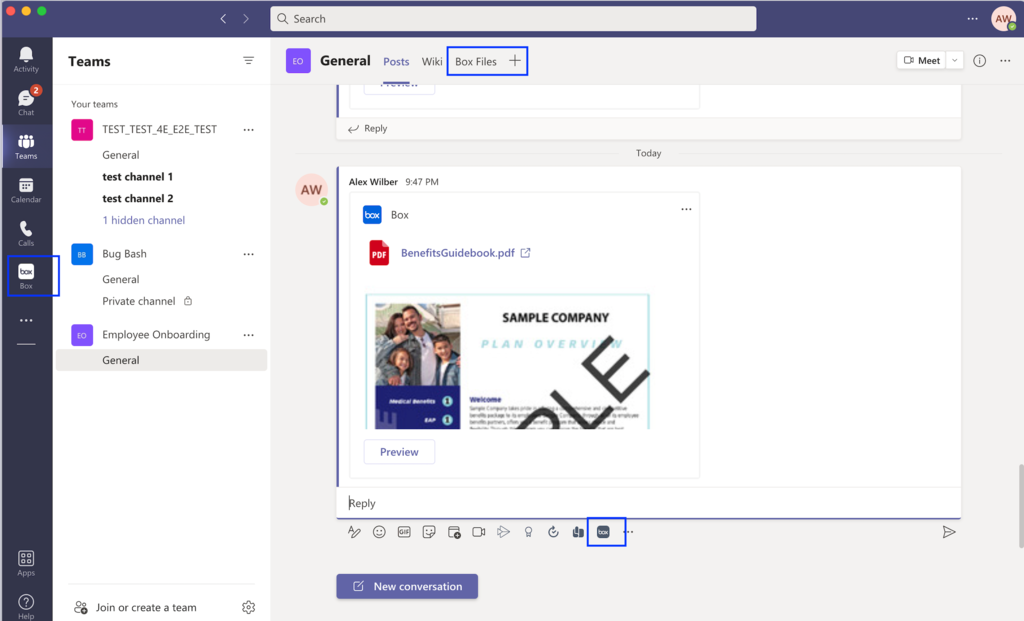Insert an emoji in reply
Image resolution: width=1024 pixels, height=621 pixels.
379,532
